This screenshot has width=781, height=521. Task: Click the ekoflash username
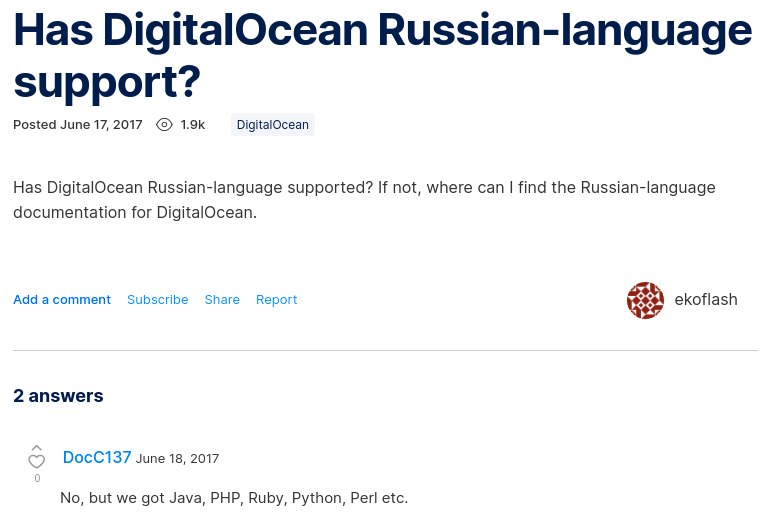pos(706,299)
